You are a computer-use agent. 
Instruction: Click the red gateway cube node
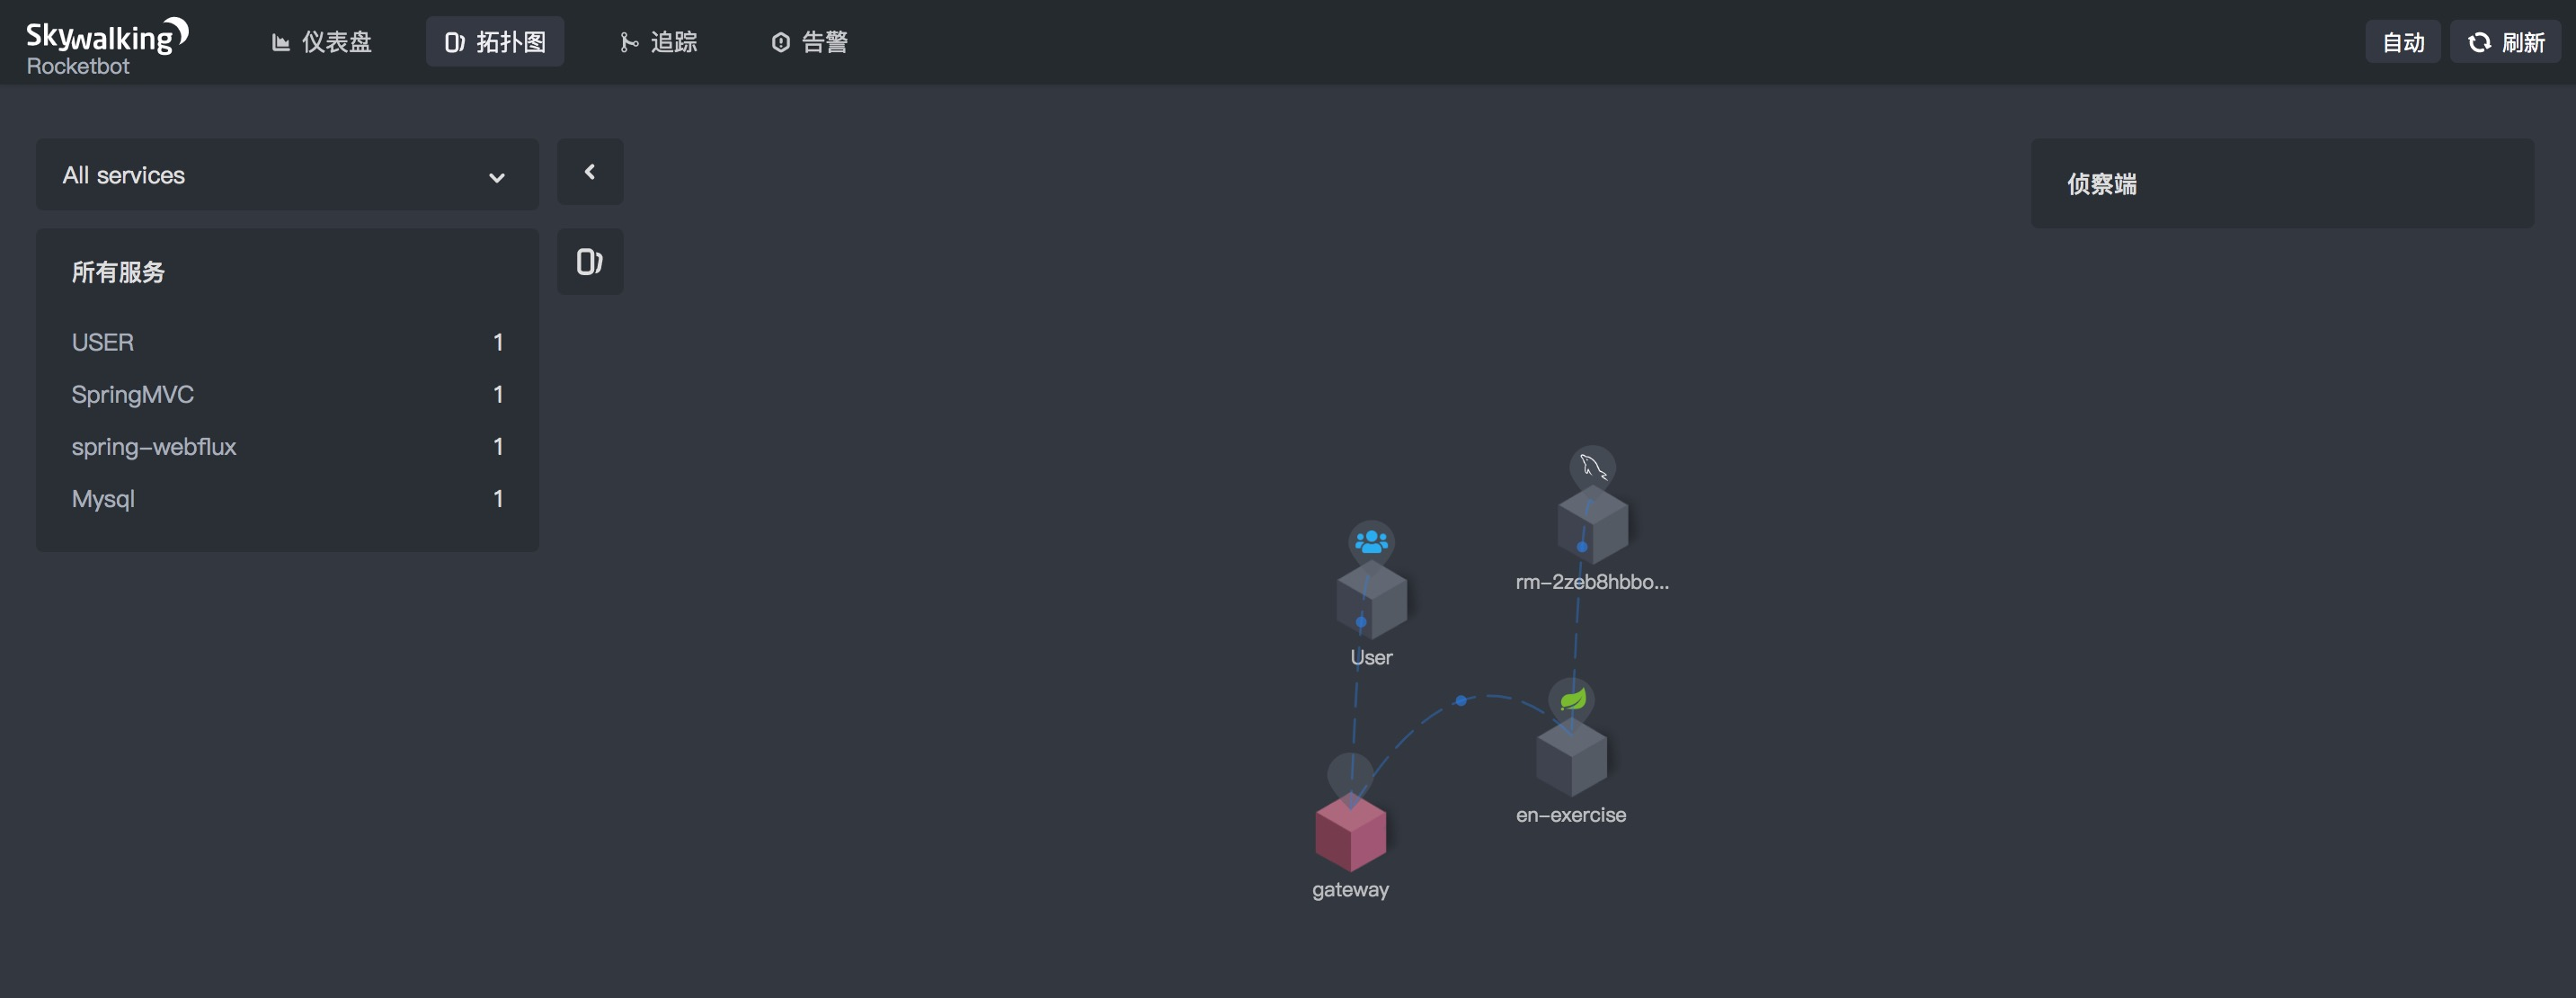1350,832
